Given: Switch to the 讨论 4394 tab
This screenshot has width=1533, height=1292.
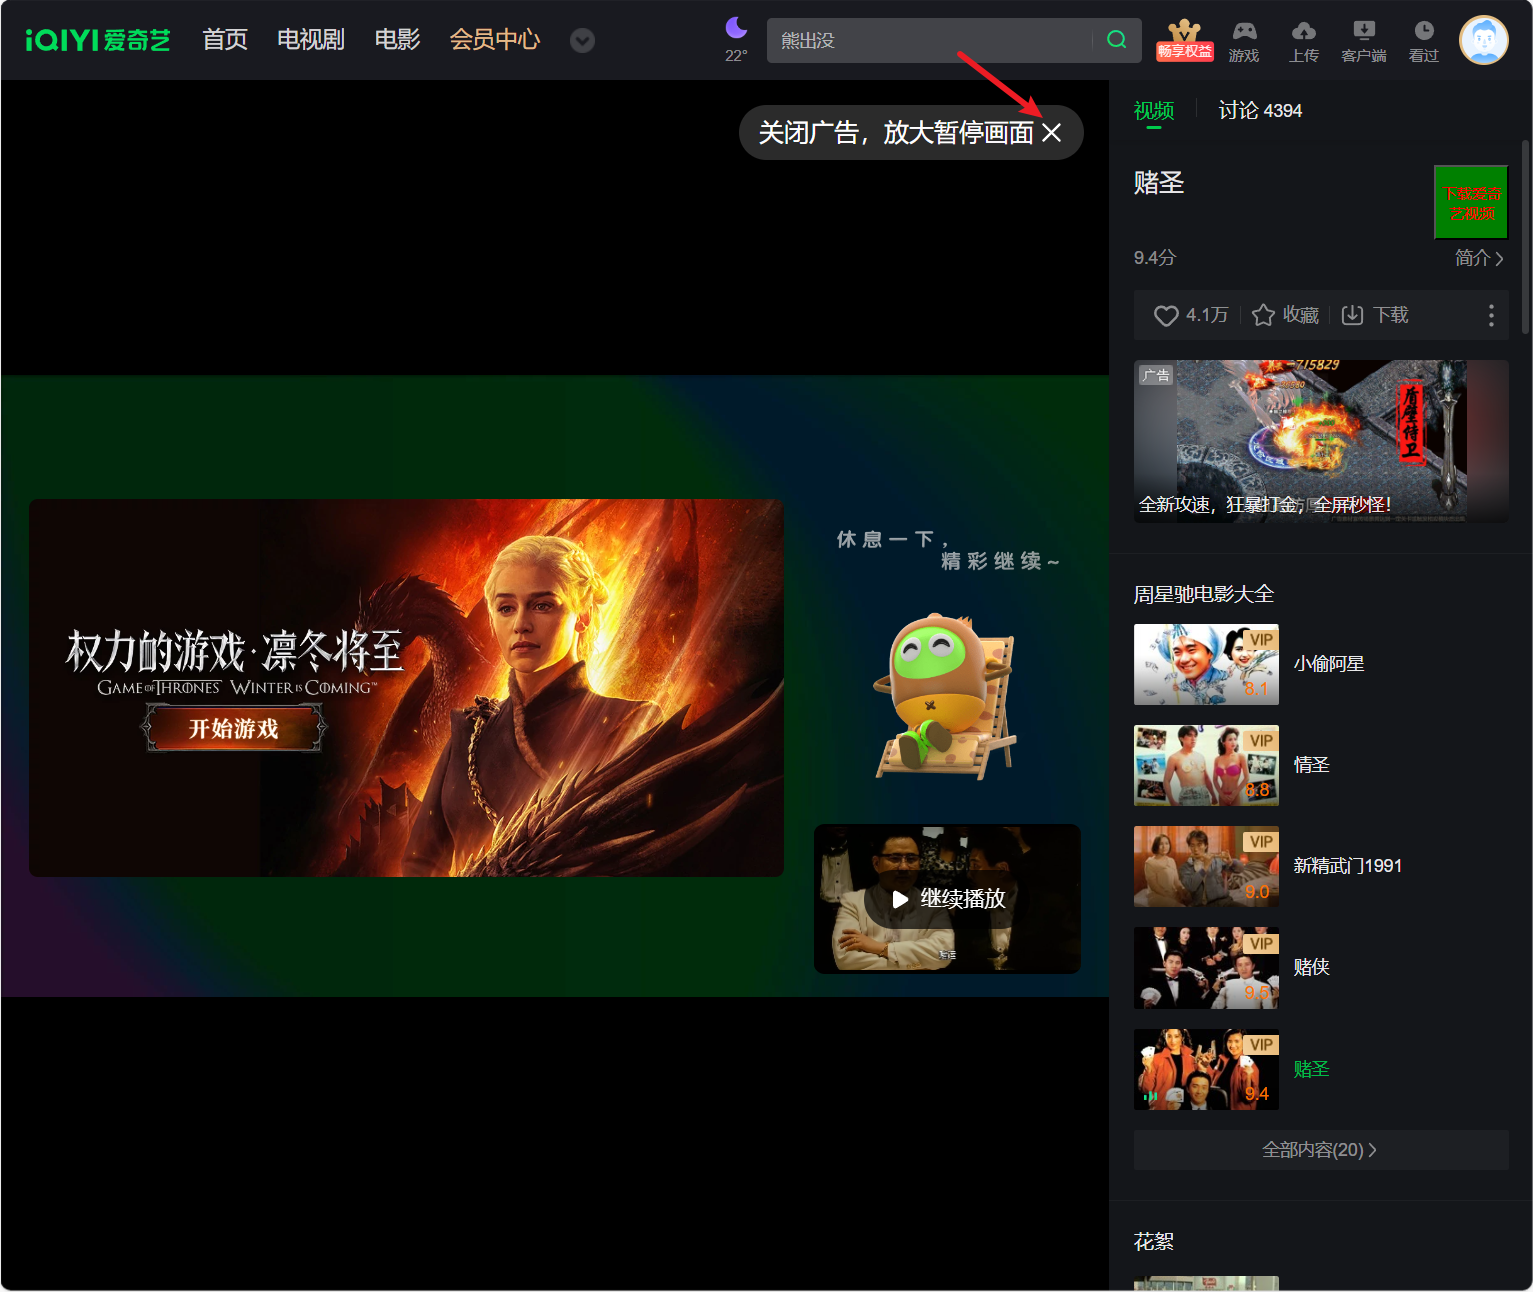Looking at the screenshot, I should pyautogui.click(x=1260, y=110).
